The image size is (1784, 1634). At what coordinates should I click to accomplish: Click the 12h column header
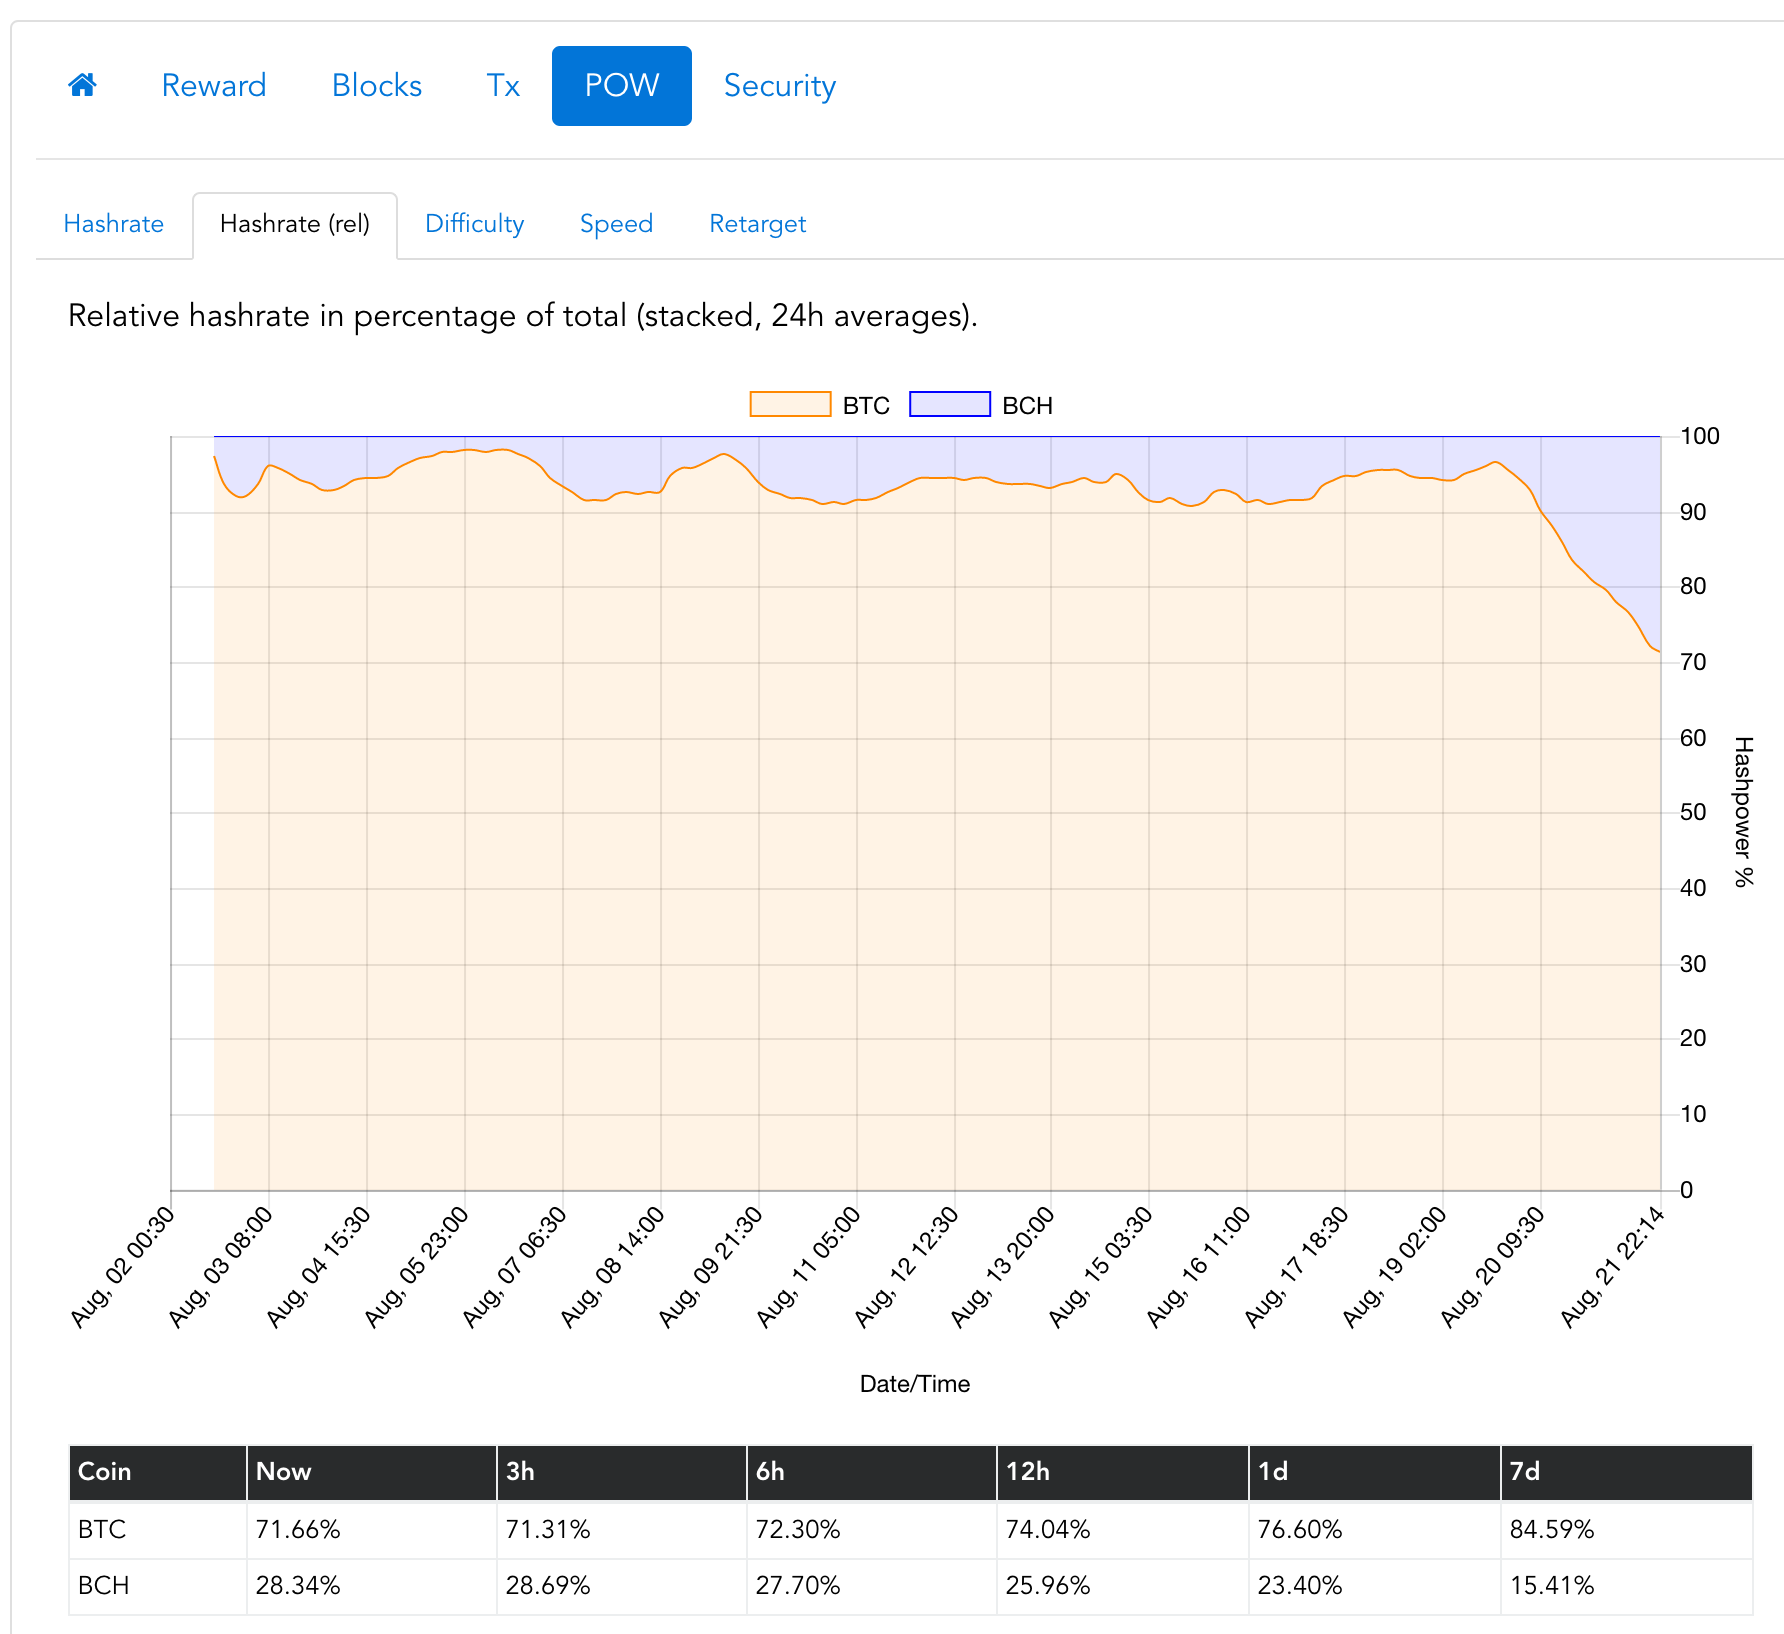coord(1029,1472)
